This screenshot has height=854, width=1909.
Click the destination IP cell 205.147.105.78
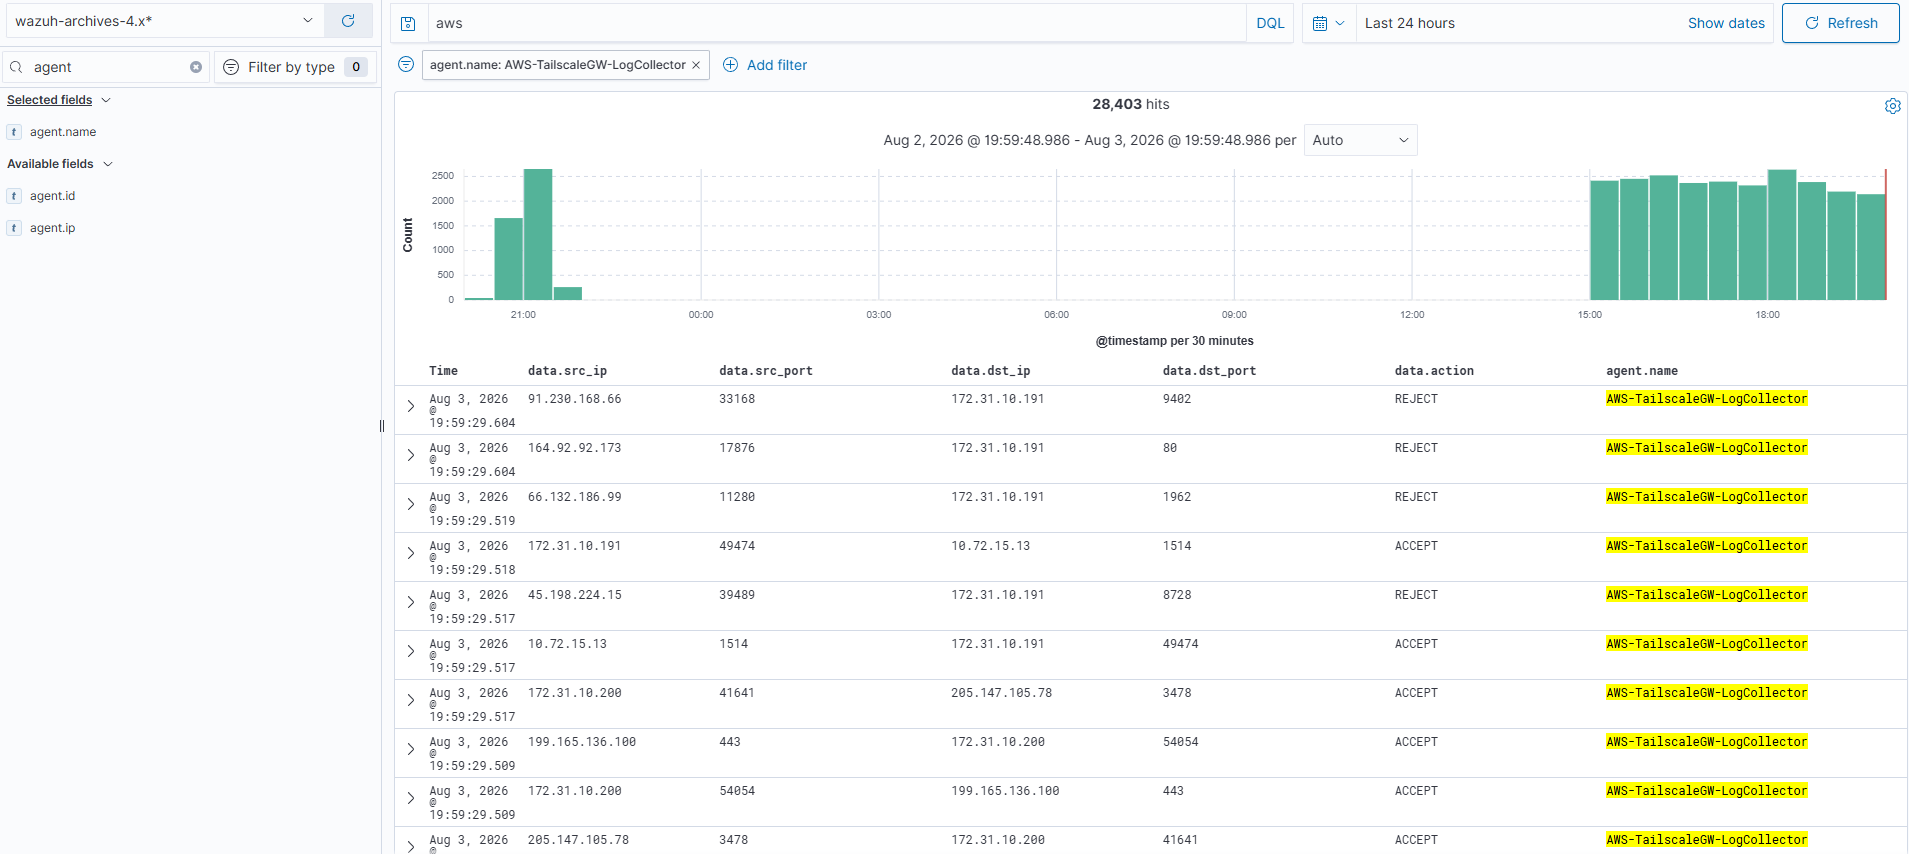coord(1001,693)
